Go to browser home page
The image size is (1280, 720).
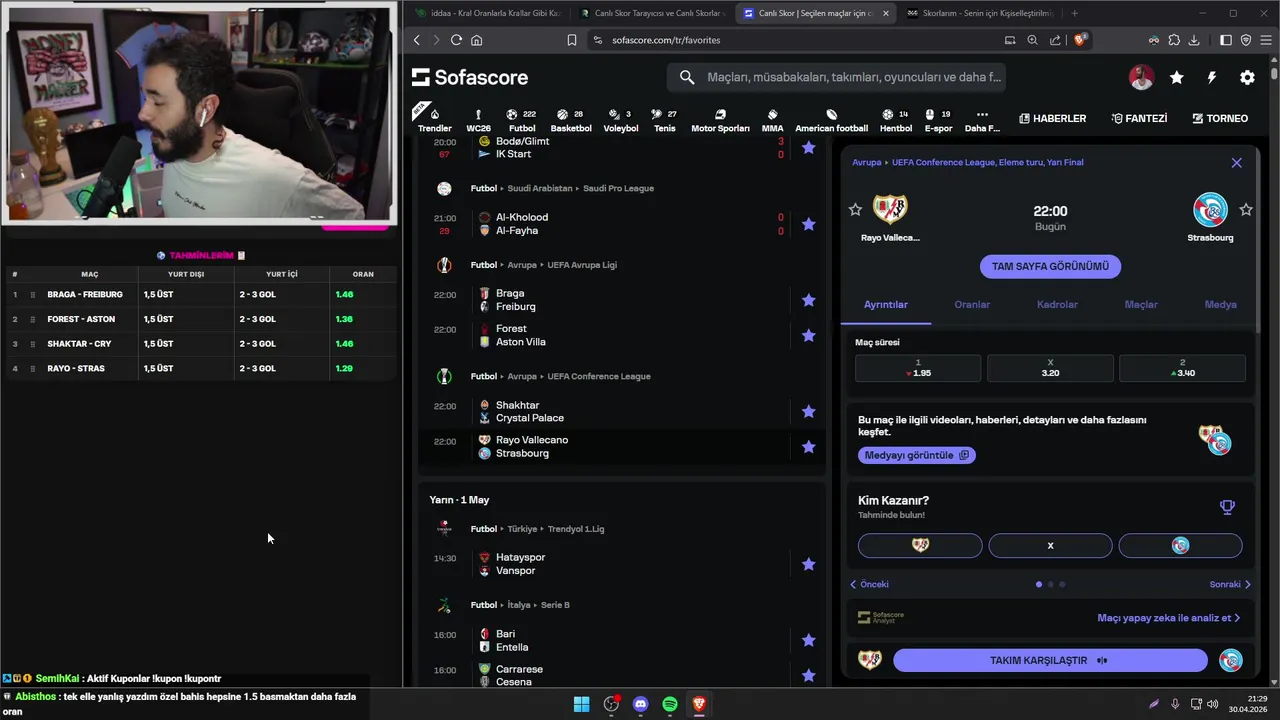tap(476, 40)
